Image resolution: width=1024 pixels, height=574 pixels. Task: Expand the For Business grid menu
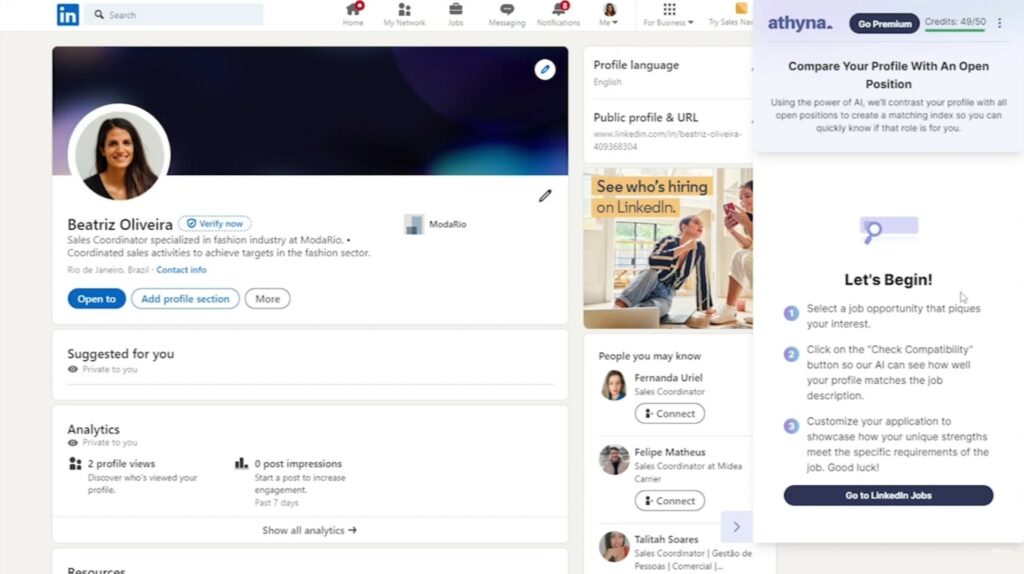pos(669,14)
